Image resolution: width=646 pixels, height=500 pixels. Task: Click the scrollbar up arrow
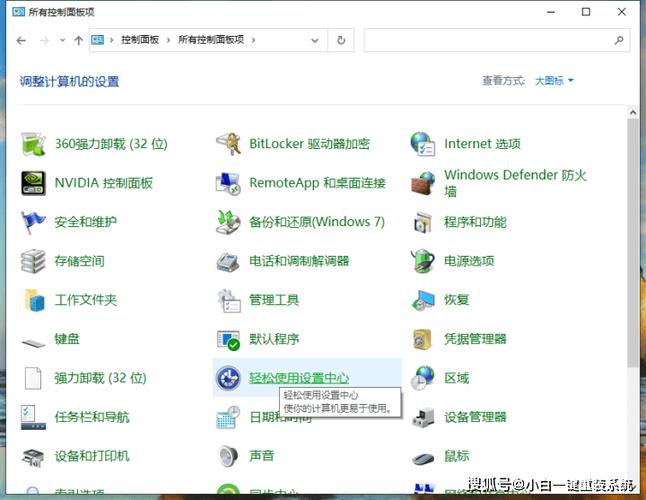[x=633, y=112]
